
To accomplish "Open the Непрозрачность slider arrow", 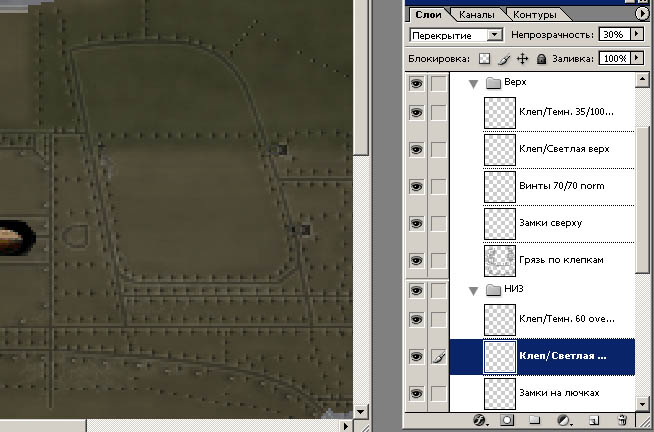I will click(x=636, y=35).
